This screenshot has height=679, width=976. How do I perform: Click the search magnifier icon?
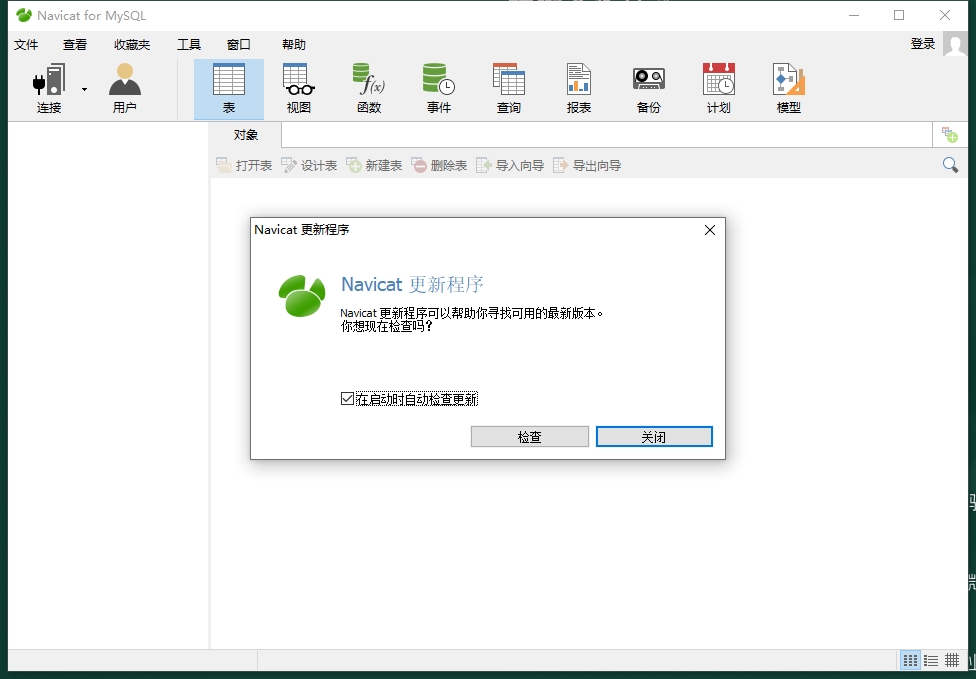click(950, 165)
